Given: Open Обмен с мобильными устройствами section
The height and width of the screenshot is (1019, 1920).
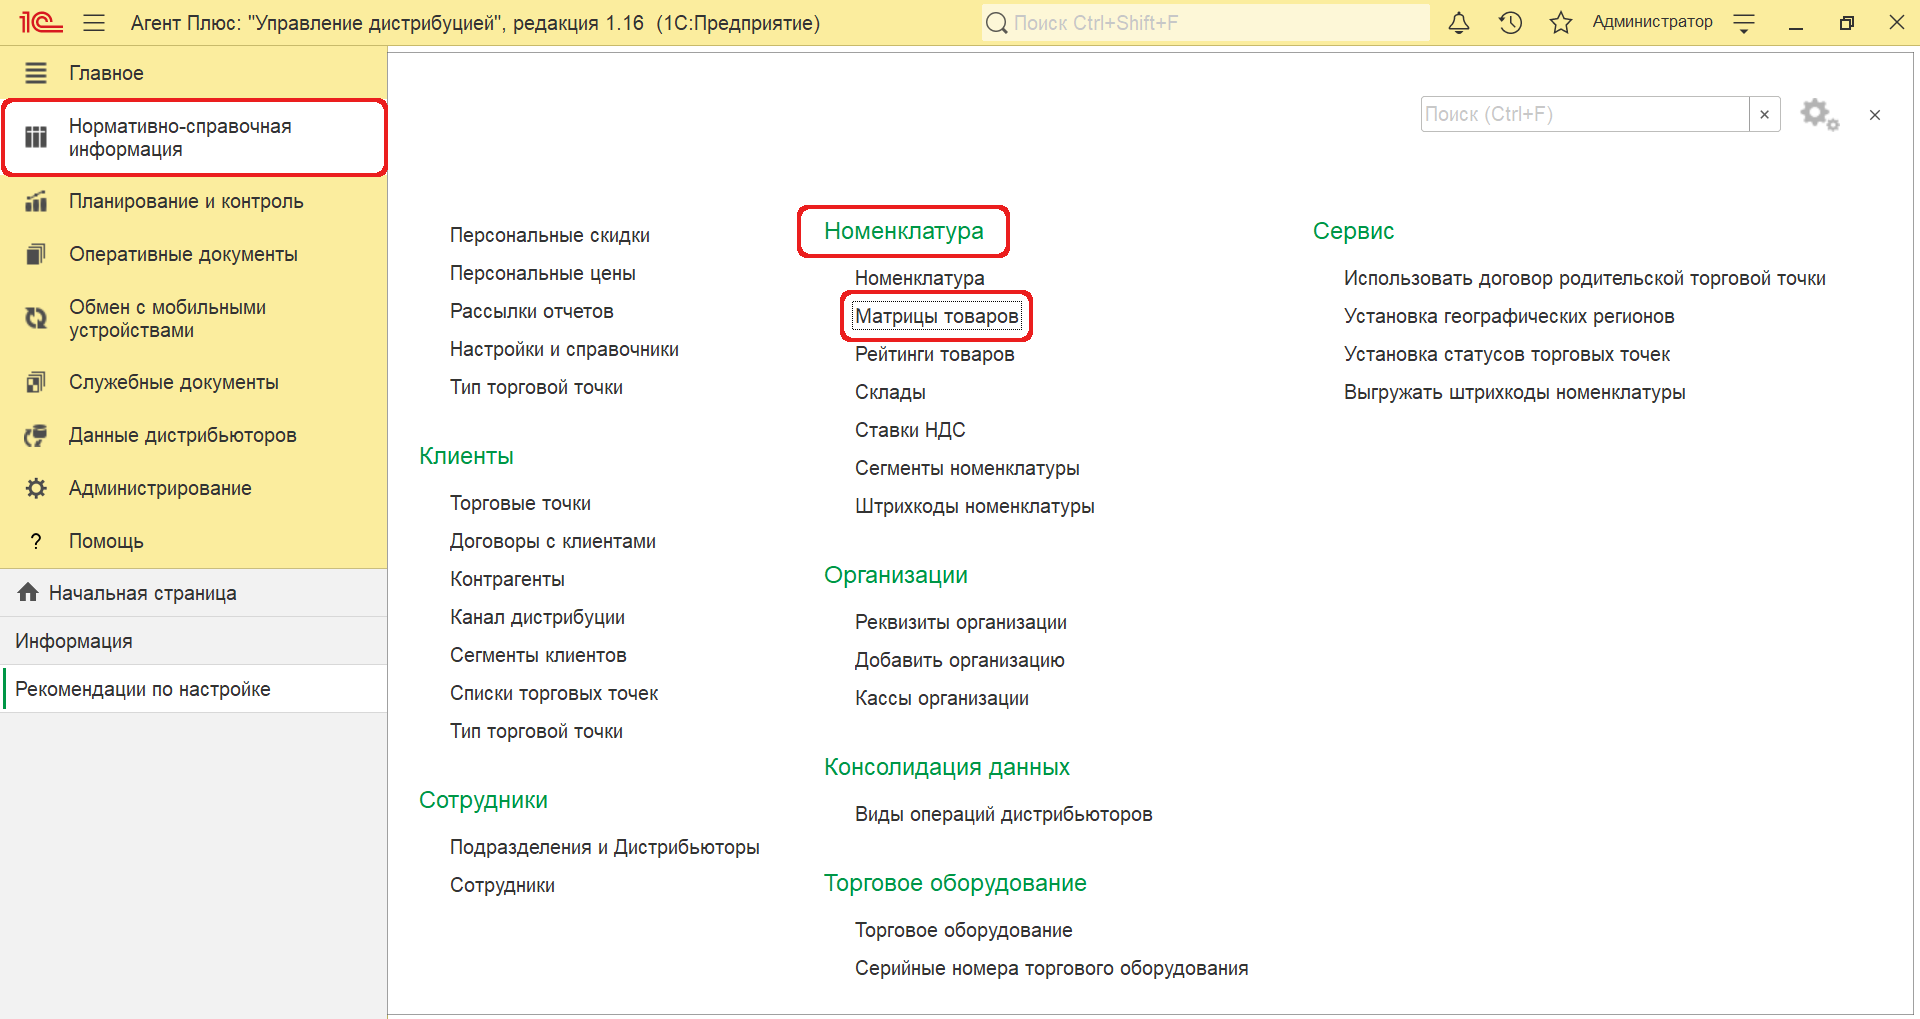Looking at the screenshot, I should click(x=167, y=319).
